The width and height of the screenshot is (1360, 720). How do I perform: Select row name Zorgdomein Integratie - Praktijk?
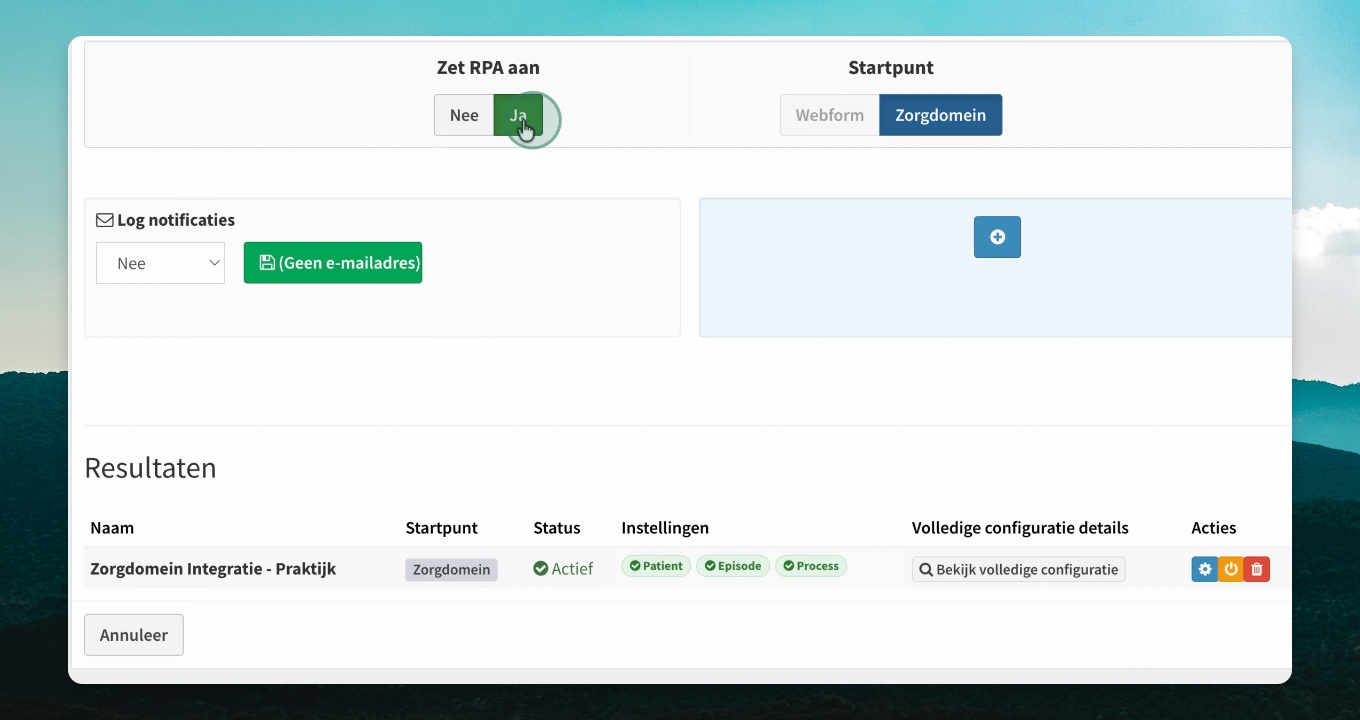[213, 569]
